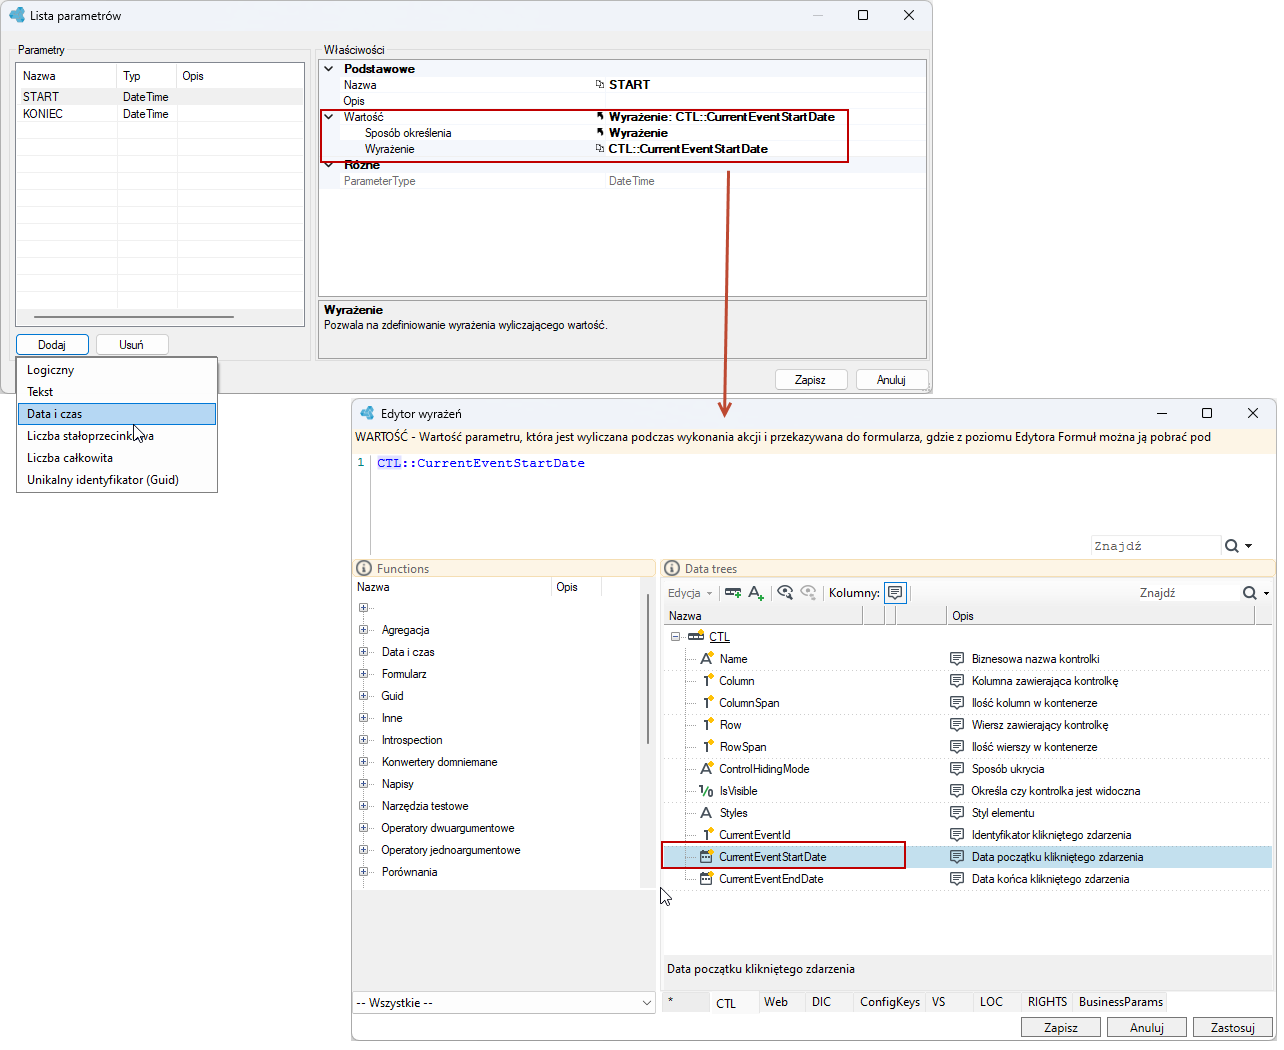Click the magnifier beside the expression editor Znajdź field
Image resolution: width=1284 pixels, height=1050 pixels.
[x=1232, y=546]
